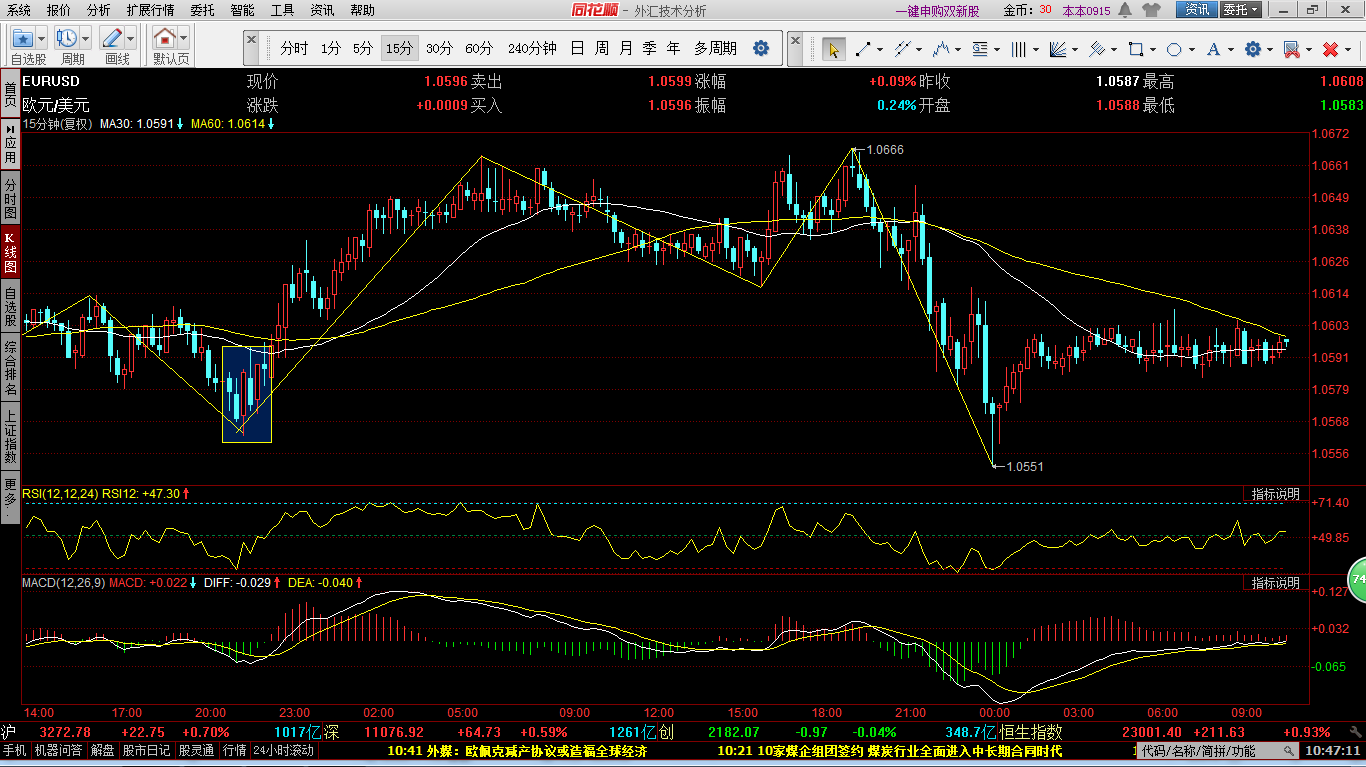Click the 周期 clock icon
The height and width of the screenshot is (767, 1366).
tap(67, 38)
